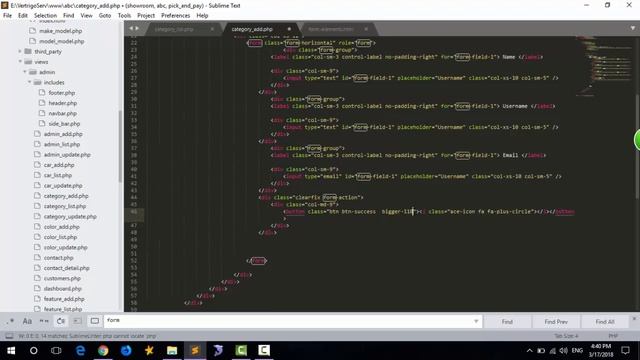The image size is (640, 360).
Task: Click the Find button
Action: pyautogui.click(x=507, y=322)
